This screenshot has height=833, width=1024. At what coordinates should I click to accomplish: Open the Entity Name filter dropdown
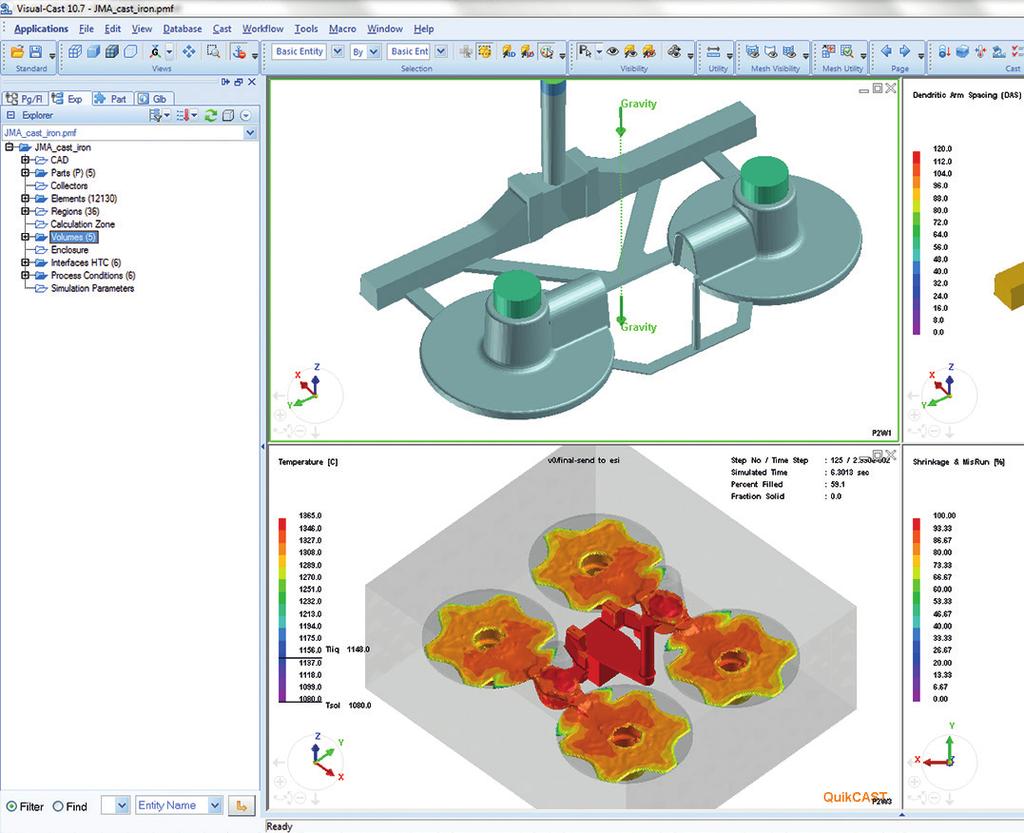point(215,806)
